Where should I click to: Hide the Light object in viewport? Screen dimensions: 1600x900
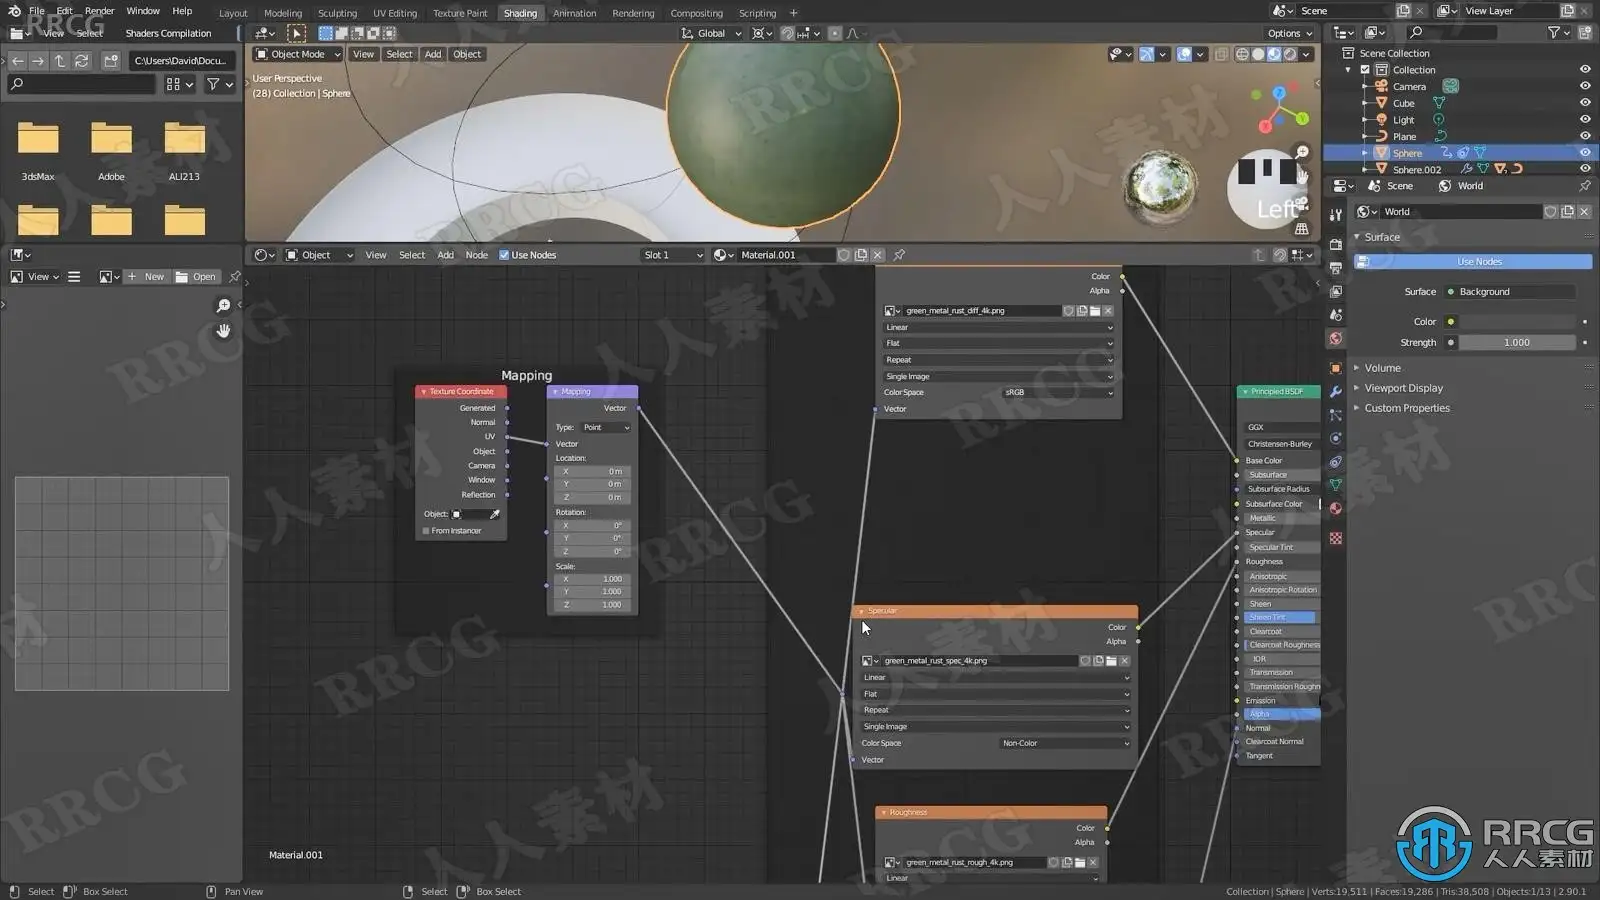1585,120
